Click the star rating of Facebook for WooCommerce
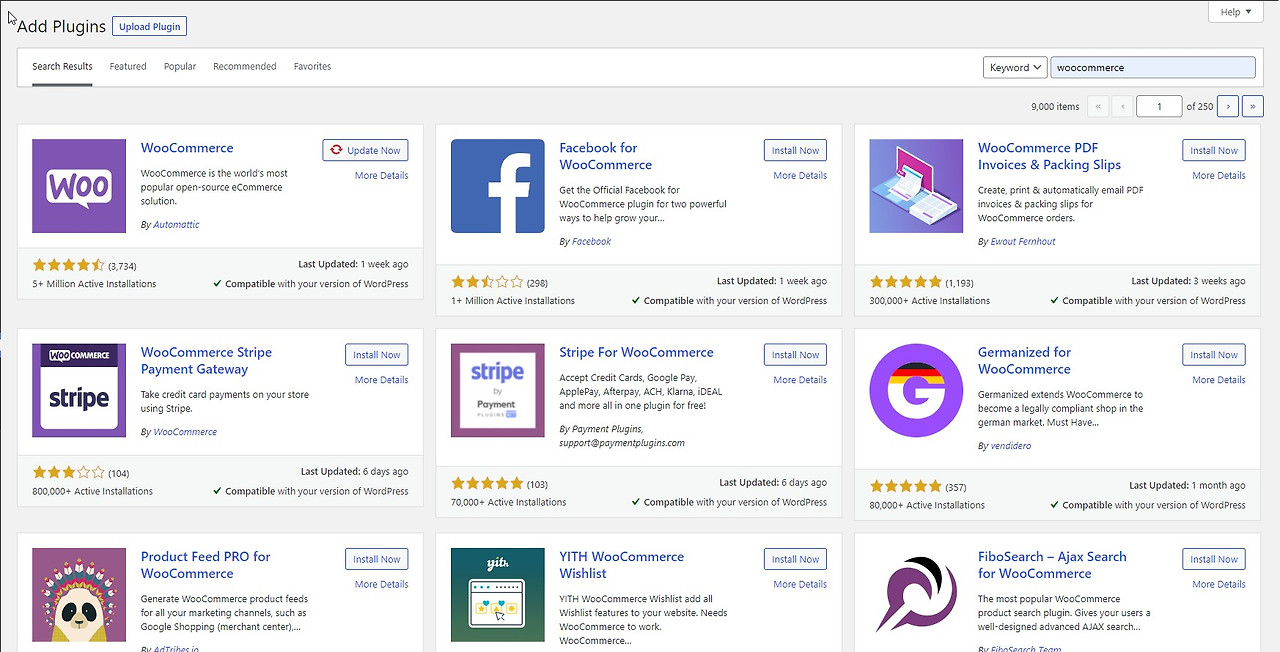1280x652 pixels. pyautogui.click(x=487, y=282)
